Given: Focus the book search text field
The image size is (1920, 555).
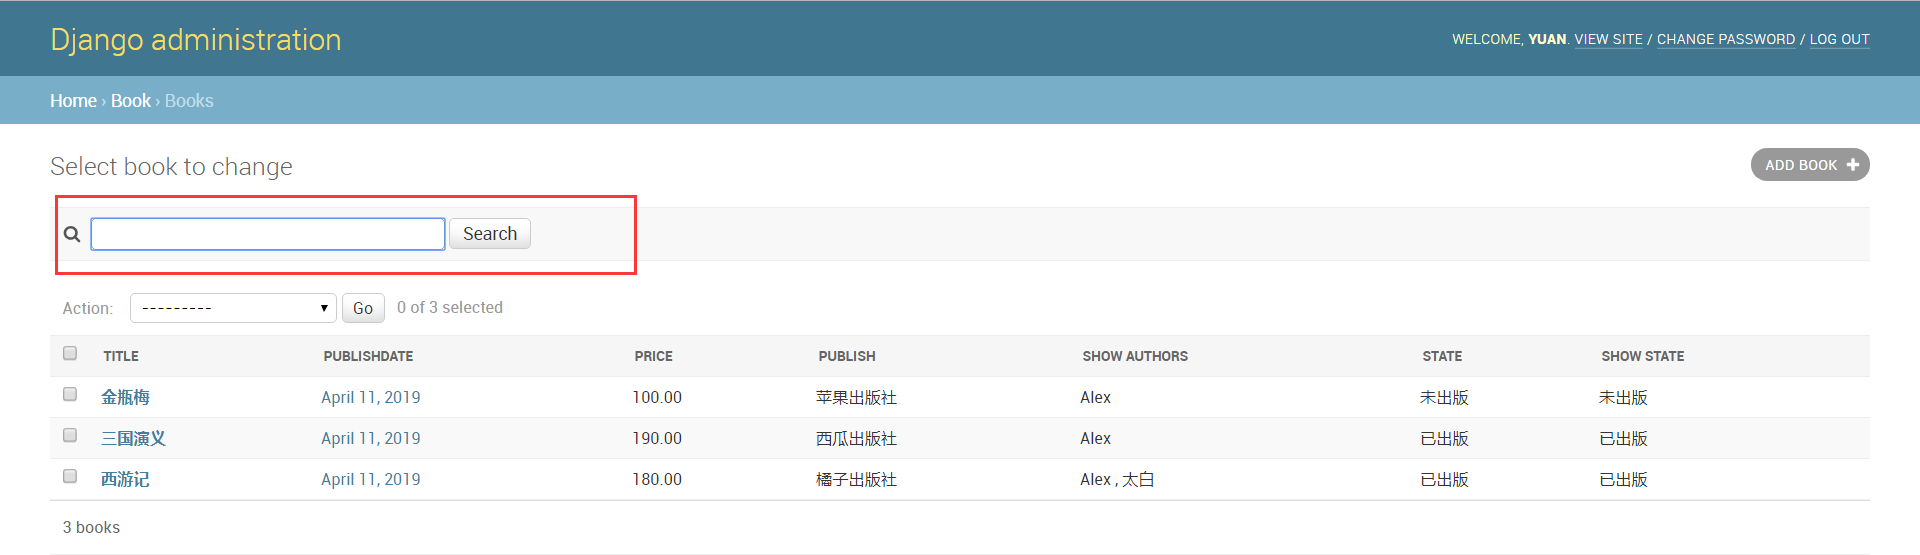Looking at the screenshot, I should click(268, 234).
